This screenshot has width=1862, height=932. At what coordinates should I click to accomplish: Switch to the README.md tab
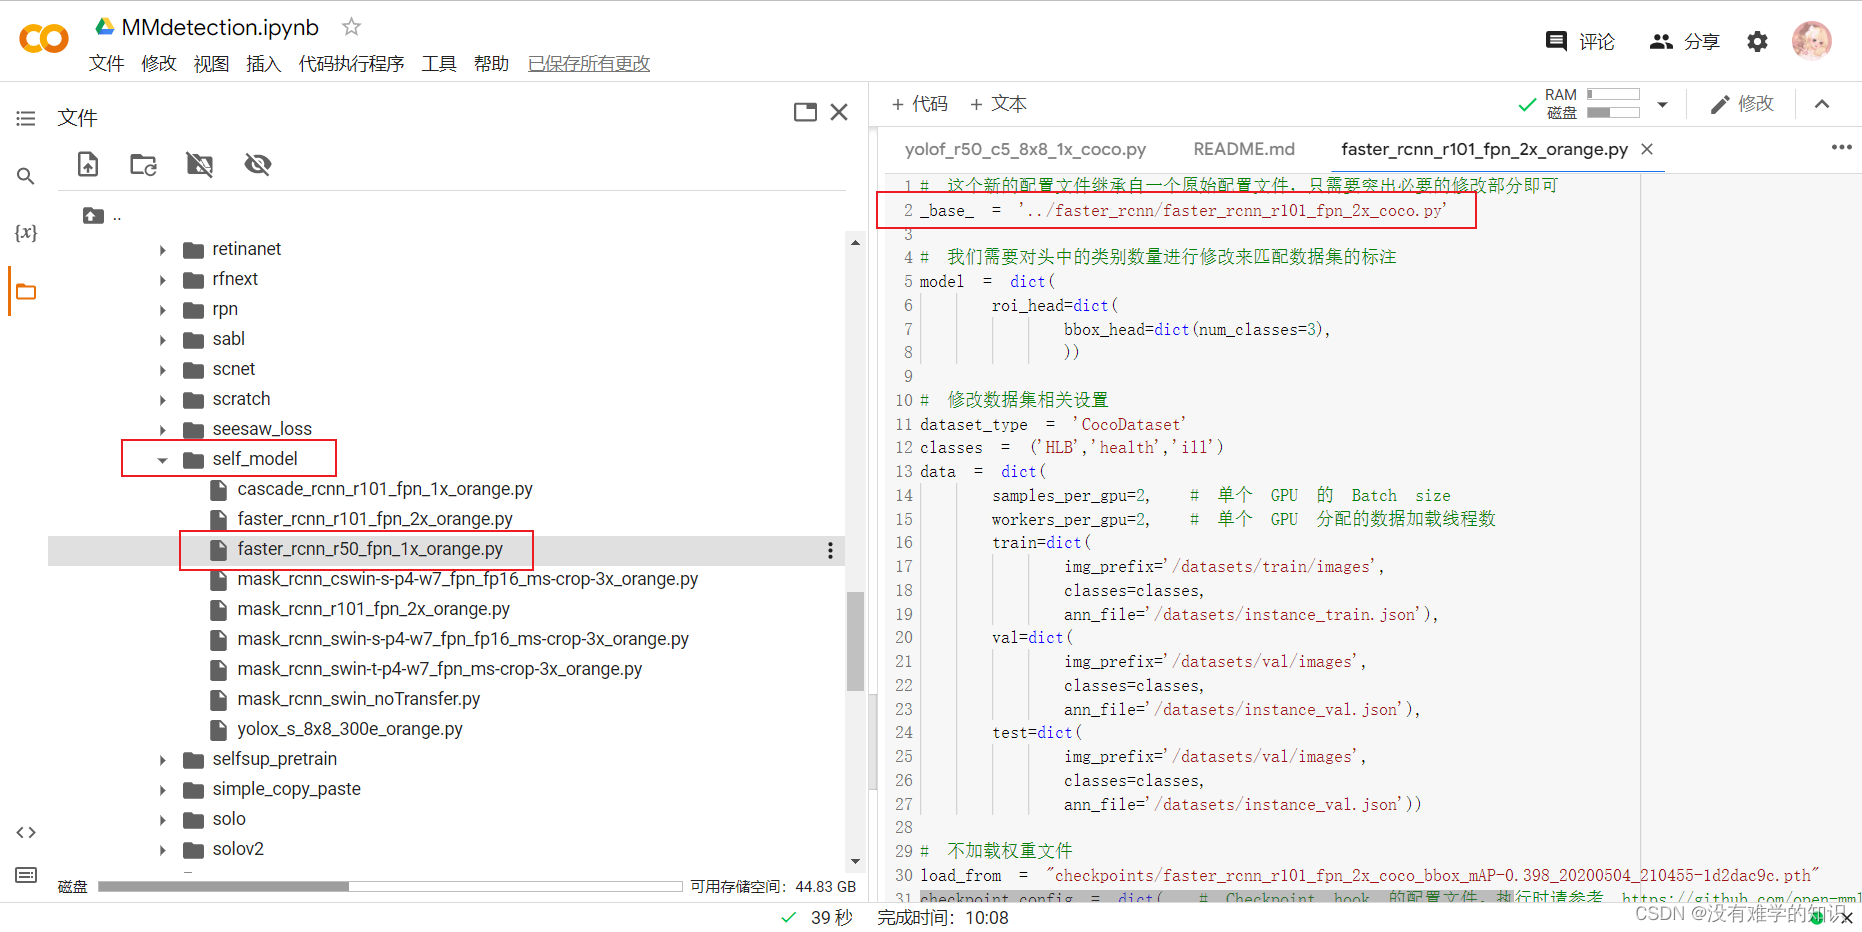click(x=1243, y=149)
